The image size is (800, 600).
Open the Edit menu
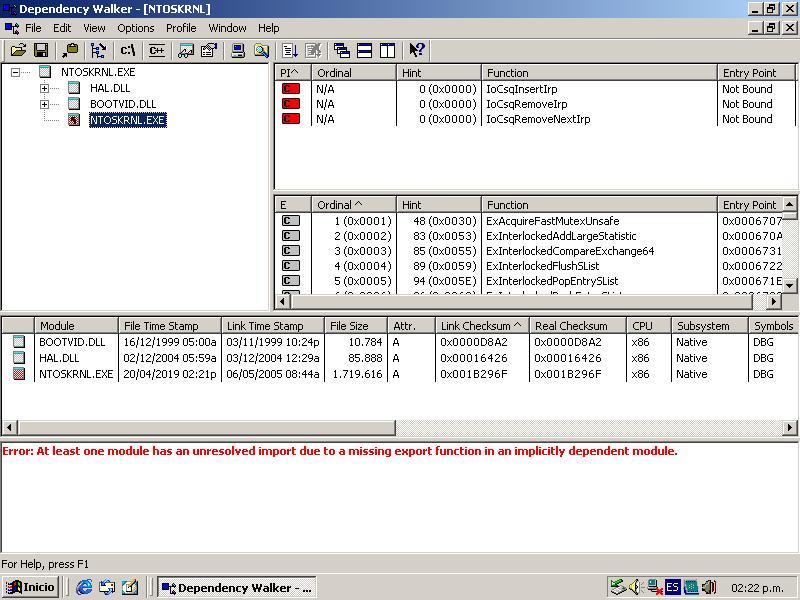pos(62,28)
